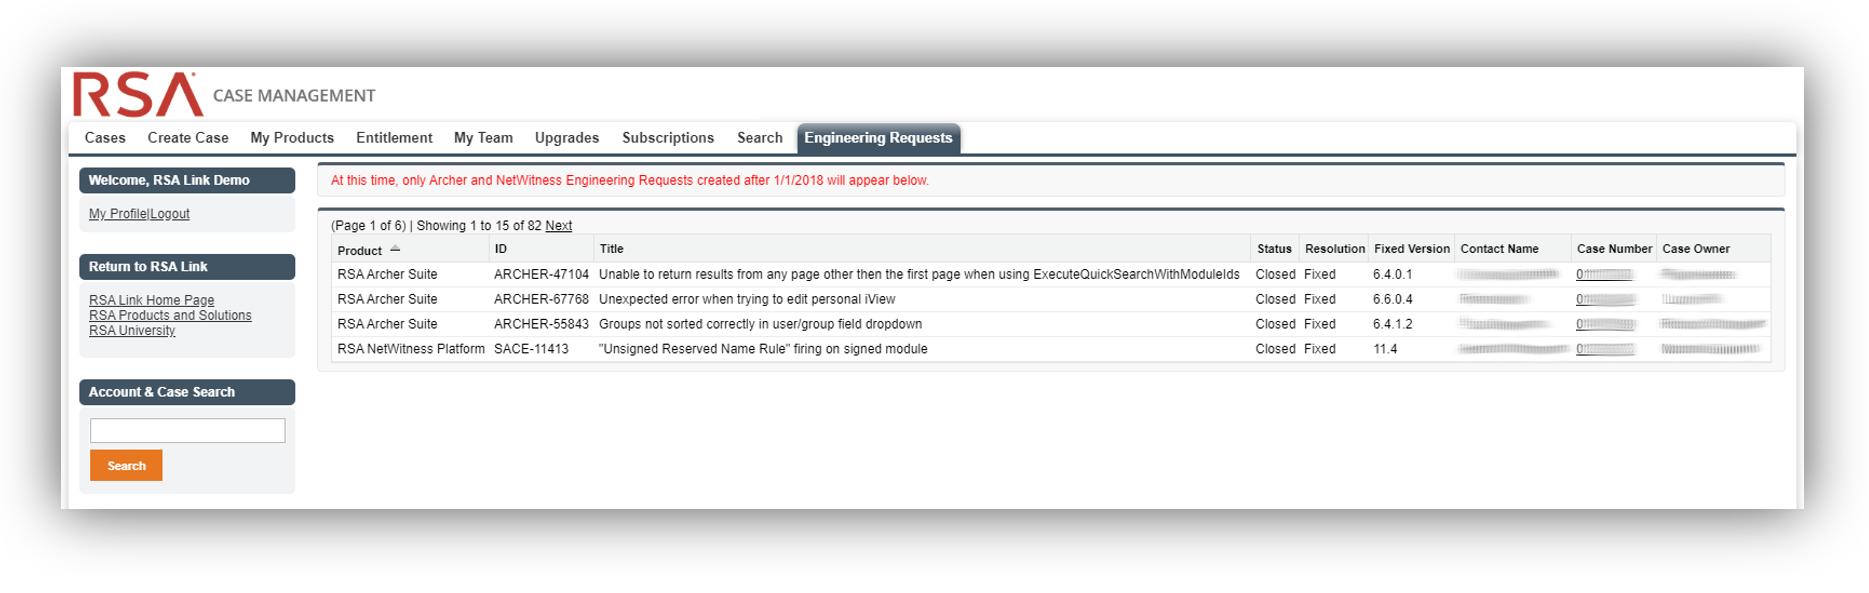Switch to My Products tab
The image size is (1869, 593).
tap(292, 138)
